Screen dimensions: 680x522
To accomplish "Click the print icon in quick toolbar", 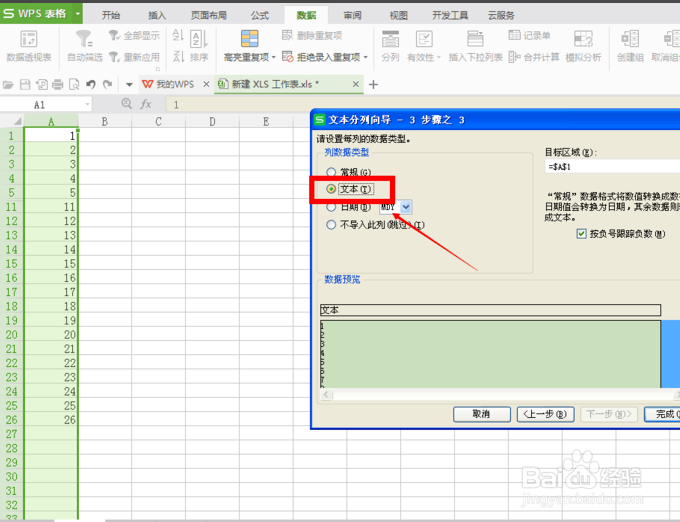I will coord(58,85).
